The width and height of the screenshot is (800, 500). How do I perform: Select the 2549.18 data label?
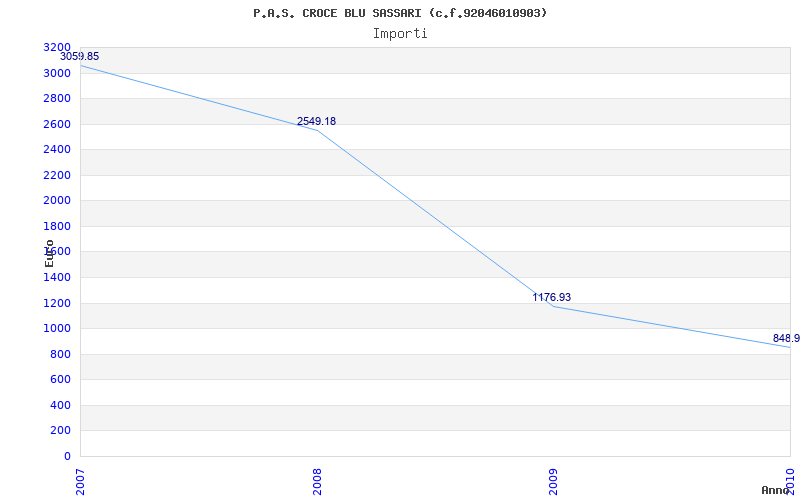click(316, 121)
